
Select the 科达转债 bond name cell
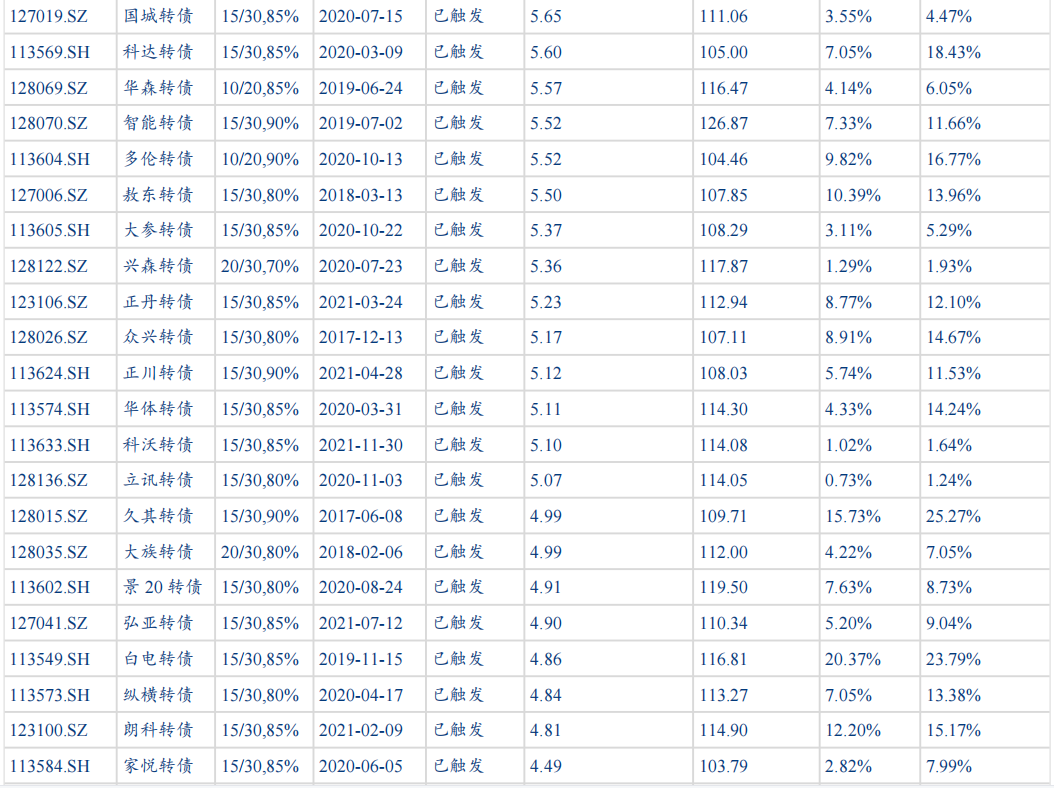(158, 52)
